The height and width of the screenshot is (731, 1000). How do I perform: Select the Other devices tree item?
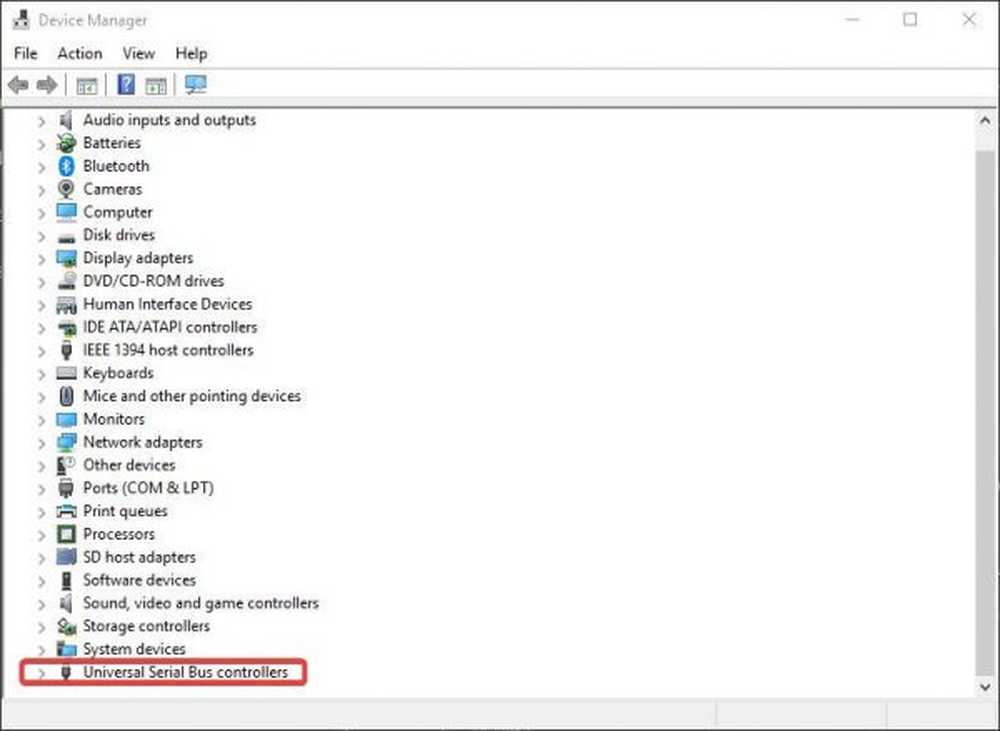129,465
